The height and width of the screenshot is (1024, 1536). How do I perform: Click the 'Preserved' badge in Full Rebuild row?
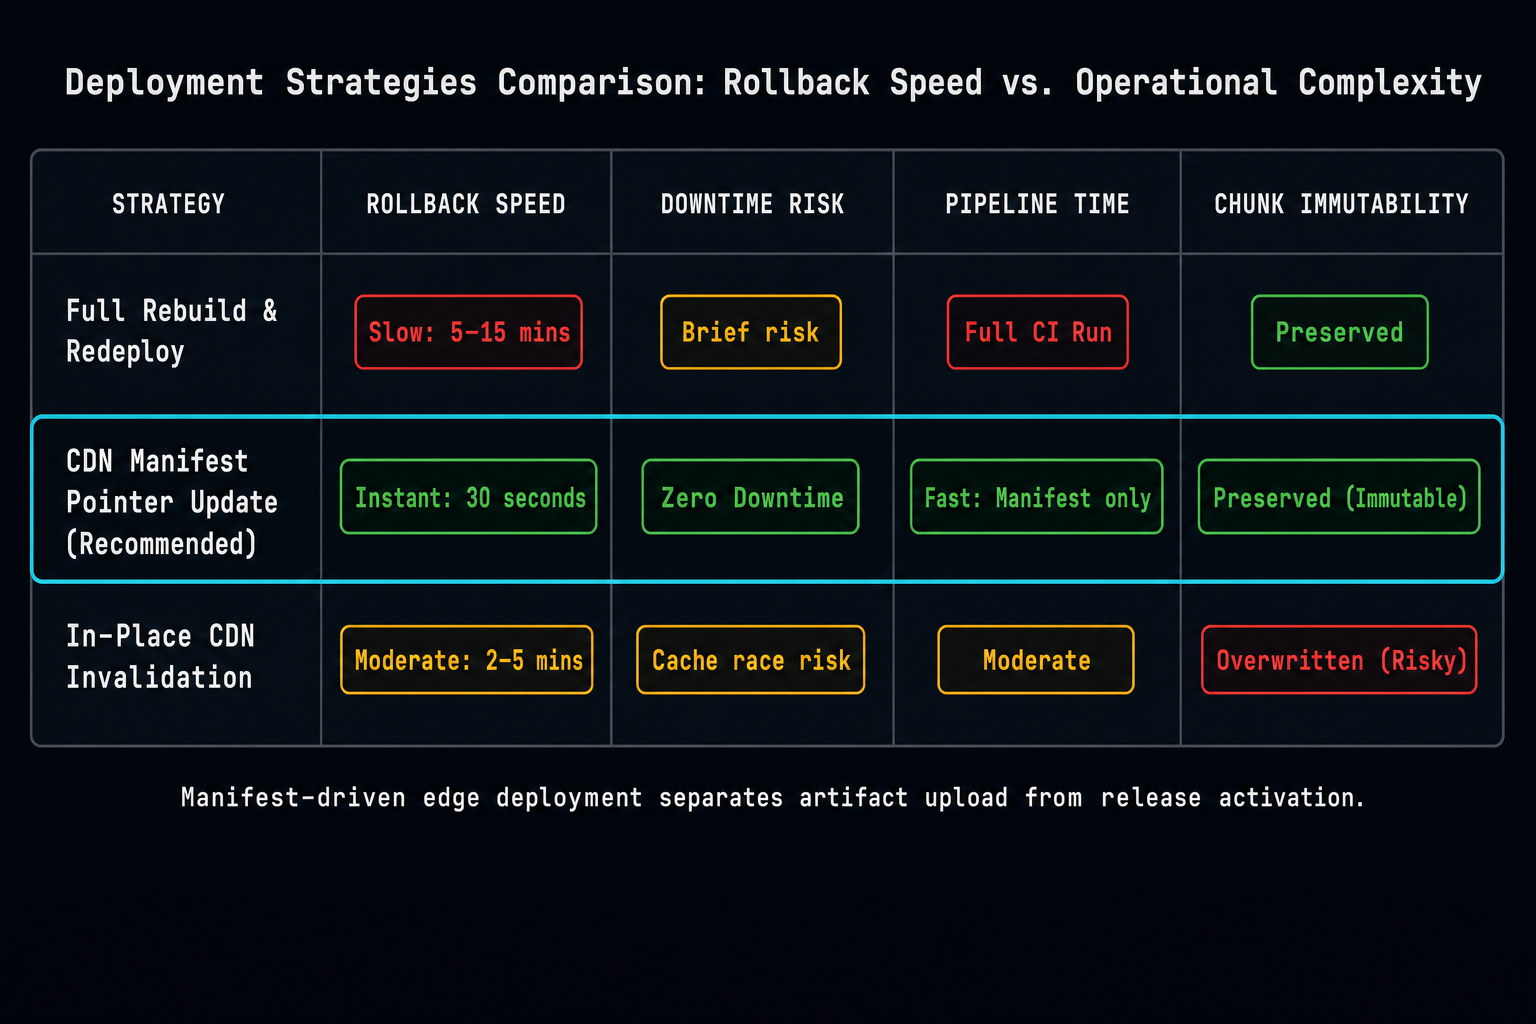click(x=1340, y=332)
